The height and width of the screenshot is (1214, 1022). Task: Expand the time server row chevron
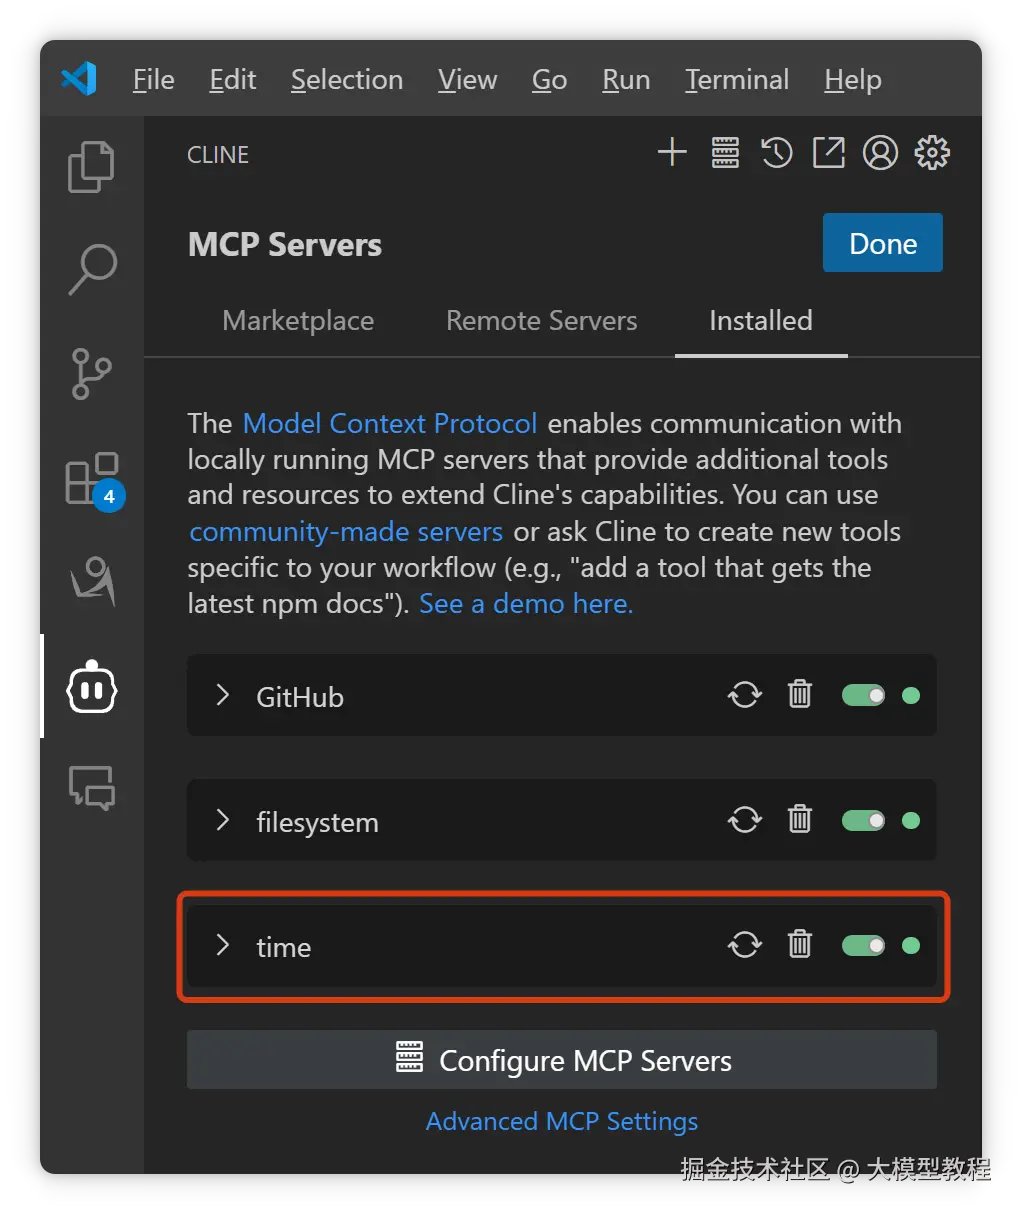pyautogui.click(x=223, y=945)
